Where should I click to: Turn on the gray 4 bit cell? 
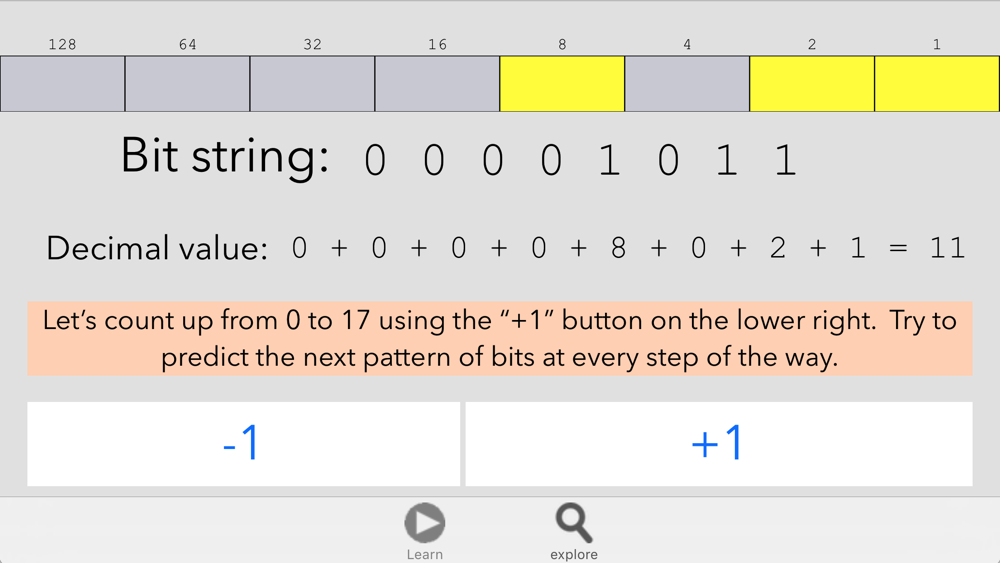point(687,84)
